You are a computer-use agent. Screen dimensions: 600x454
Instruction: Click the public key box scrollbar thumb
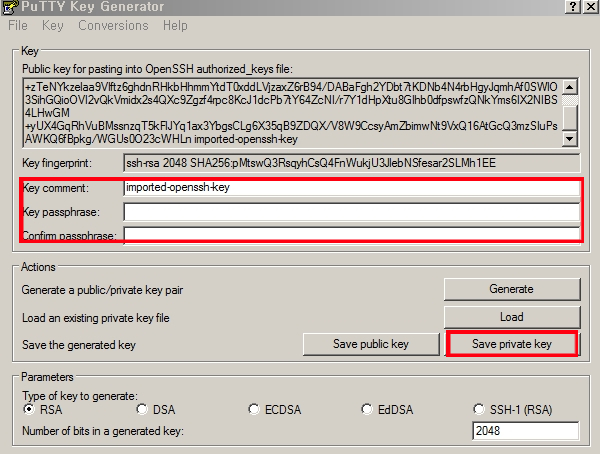[x=570, y=118]
